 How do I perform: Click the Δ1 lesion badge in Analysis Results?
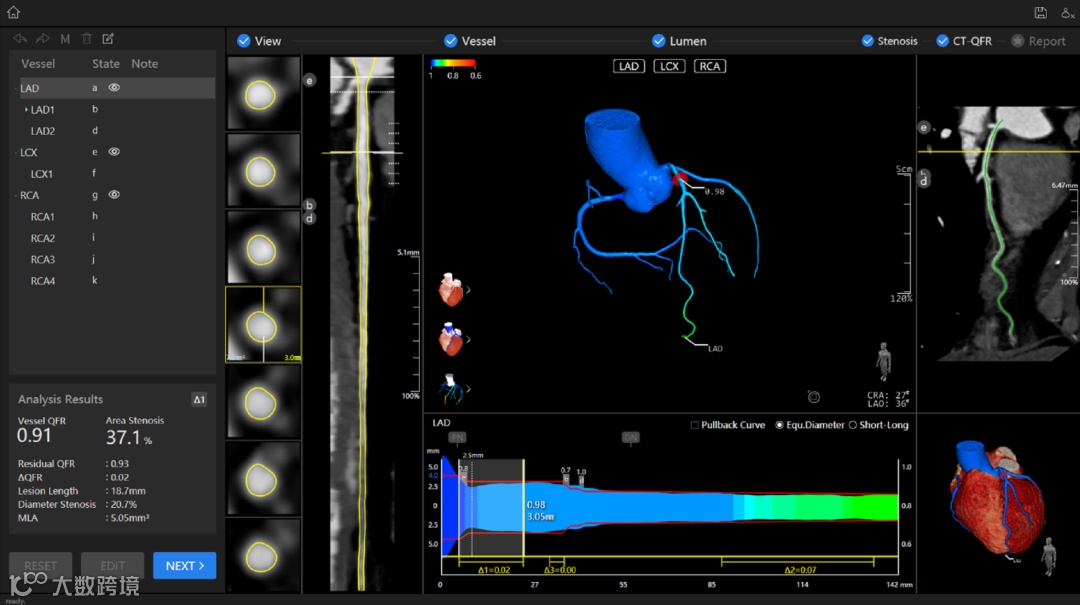(199, 399)
